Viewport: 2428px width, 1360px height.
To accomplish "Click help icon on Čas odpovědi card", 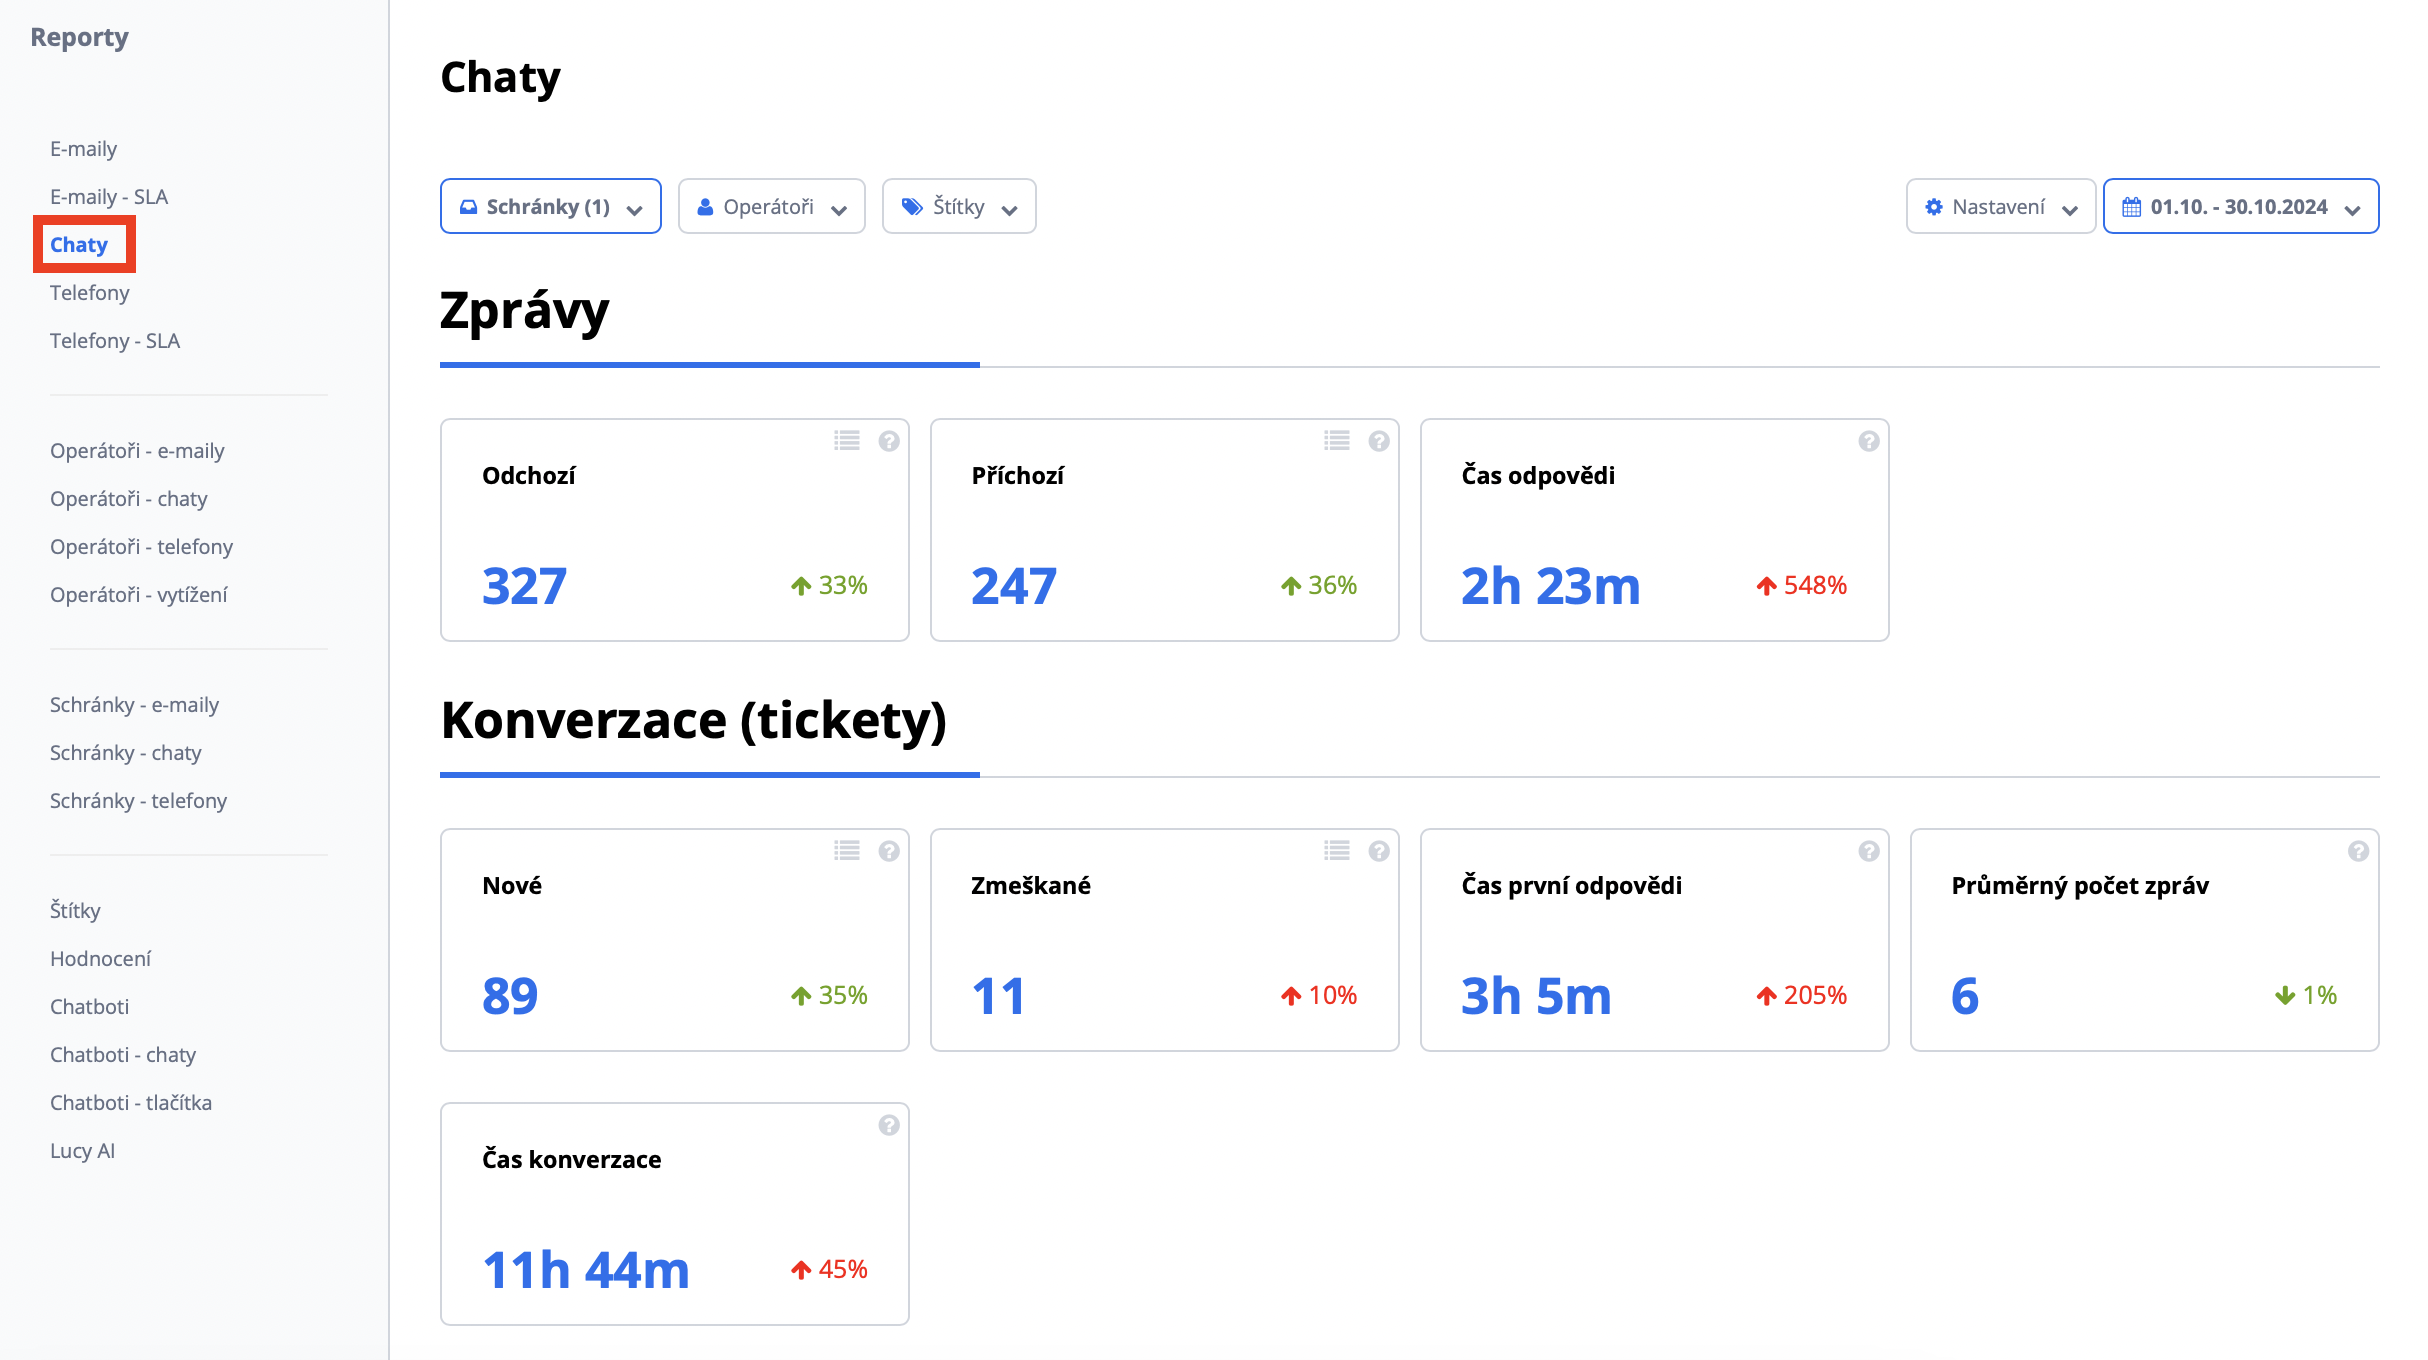I will tap(1868, 441).
